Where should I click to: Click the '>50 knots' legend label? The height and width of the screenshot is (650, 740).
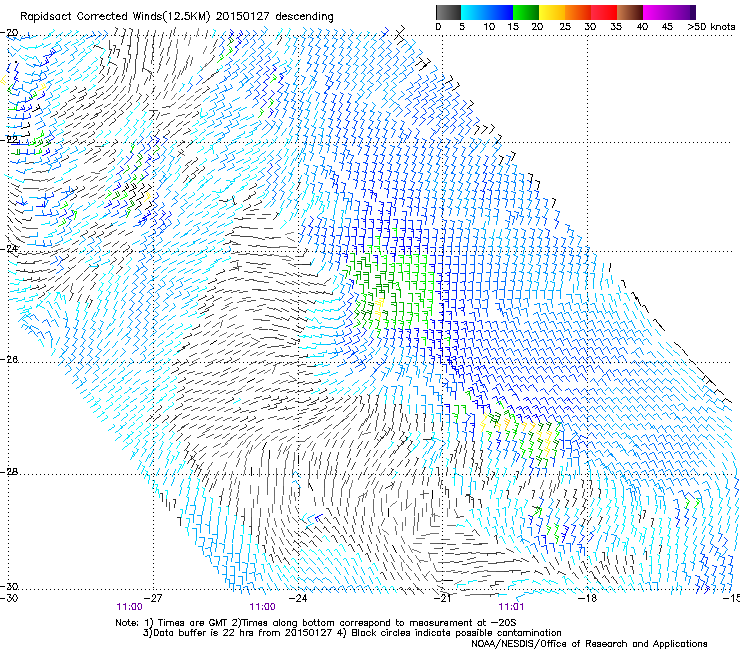(x=711, y=26)
